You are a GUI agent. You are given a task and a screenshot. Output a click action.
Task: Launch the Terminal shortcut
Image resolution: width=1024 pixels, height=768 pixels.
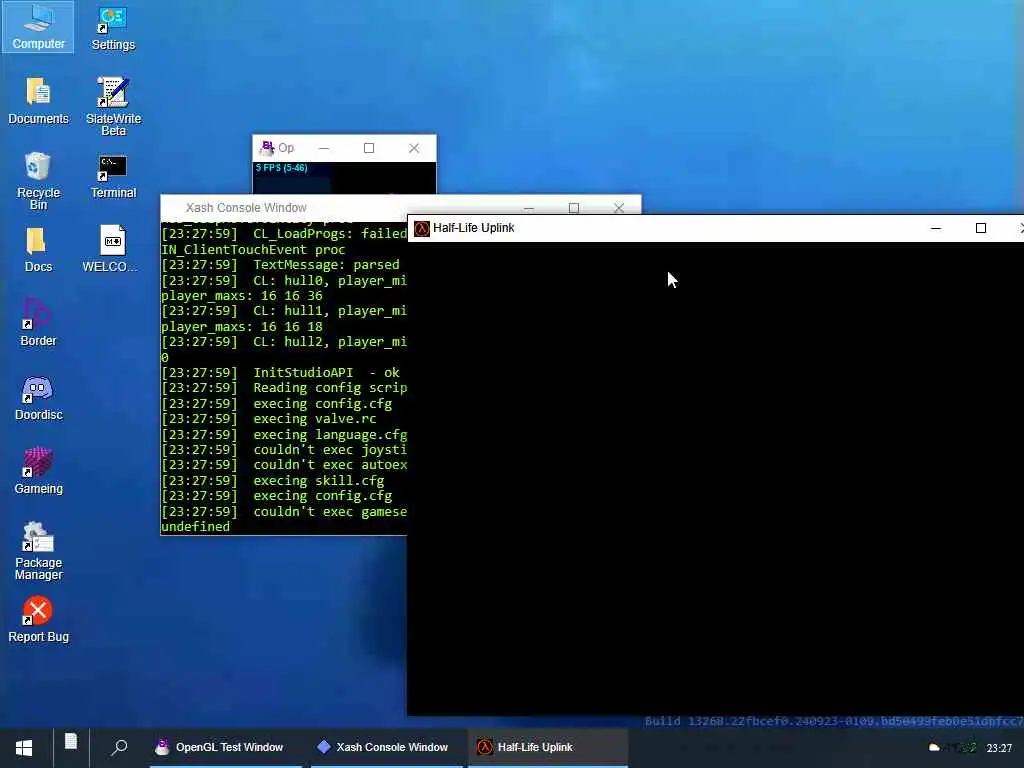click(x=113, y=176)
